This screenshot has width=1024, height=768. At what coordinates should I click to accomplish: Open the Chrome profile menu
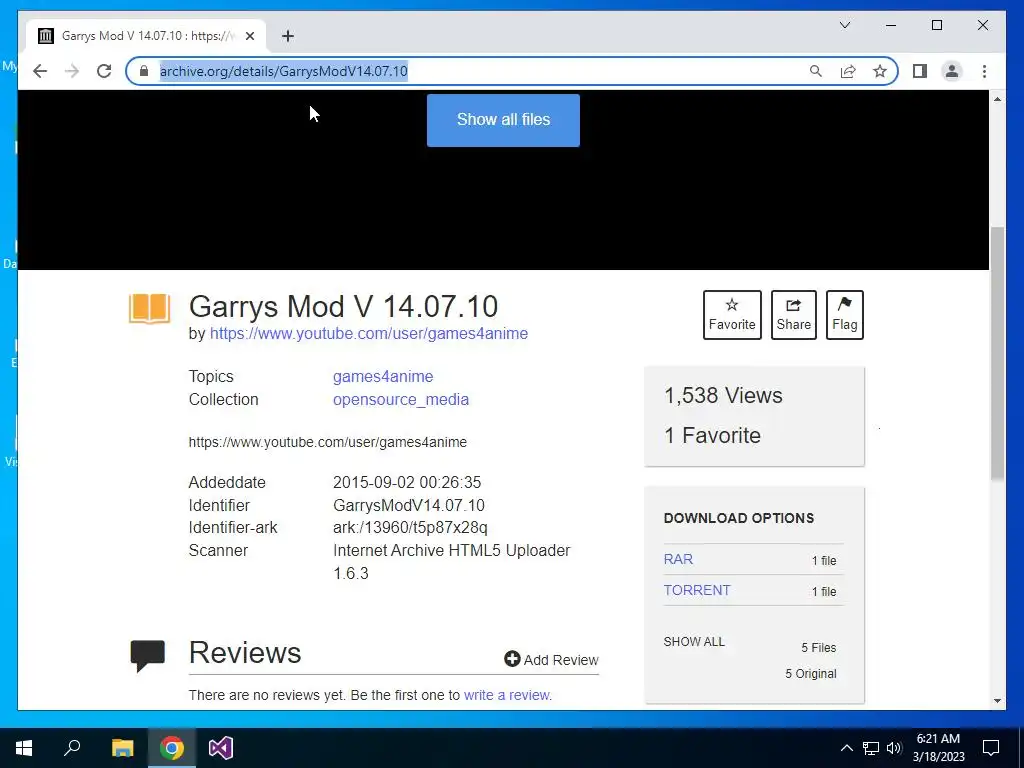(x=952, y=71)
